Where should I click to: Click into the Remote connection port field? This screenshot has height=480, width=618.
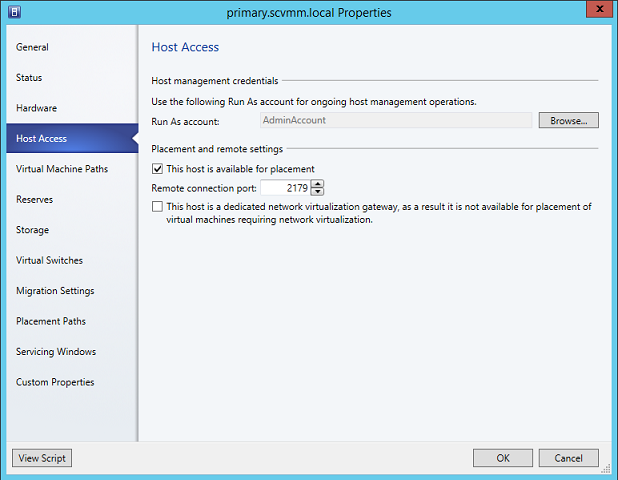point(285,188)
